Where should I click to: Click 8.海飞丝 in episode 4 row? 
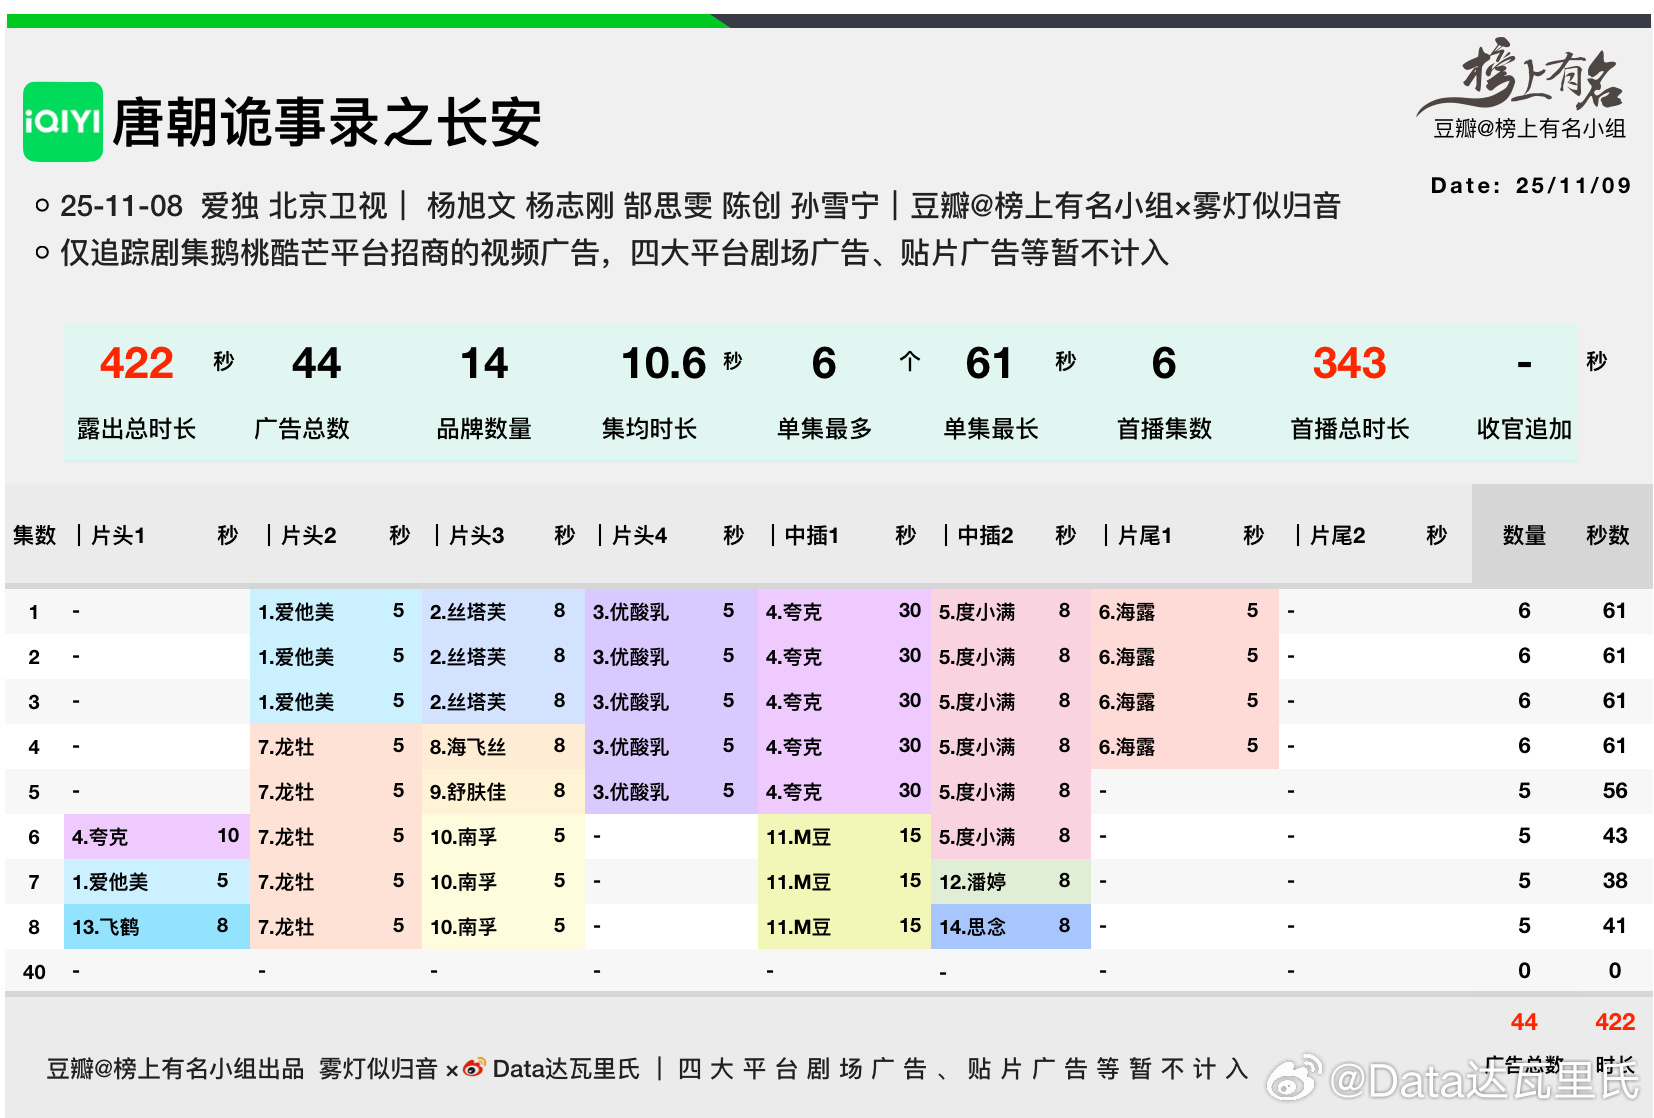(468, 747)
